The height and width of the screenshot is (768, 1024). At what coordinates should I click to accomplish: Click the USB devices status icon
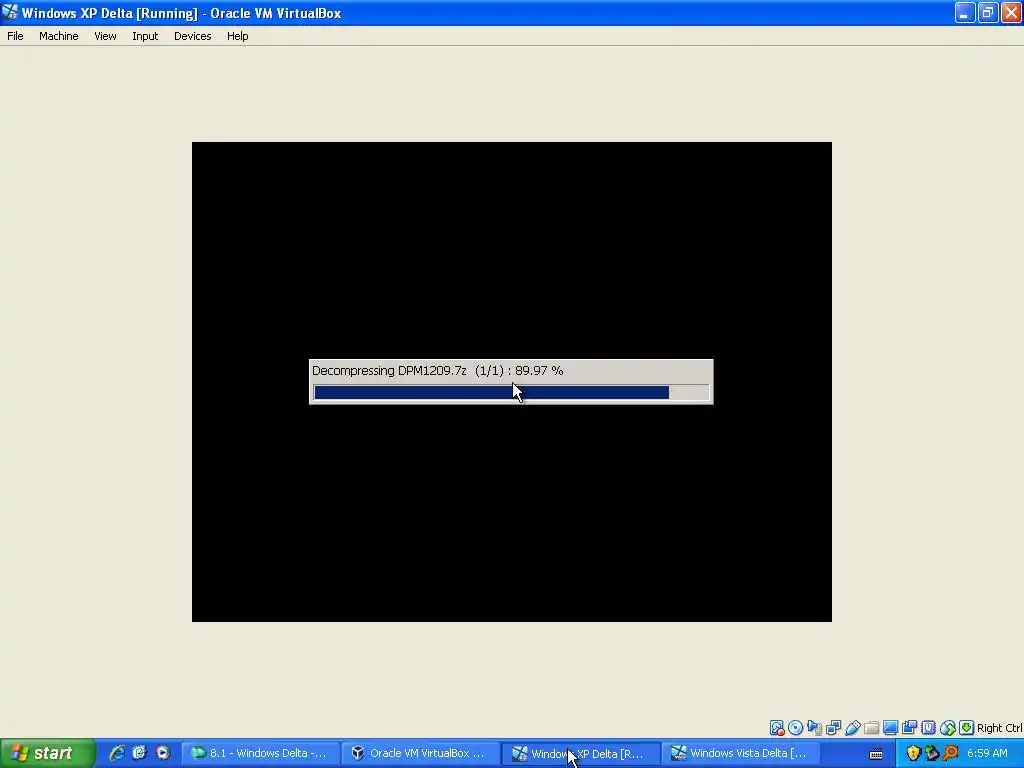pyautogui.click(x=852, y=728)
